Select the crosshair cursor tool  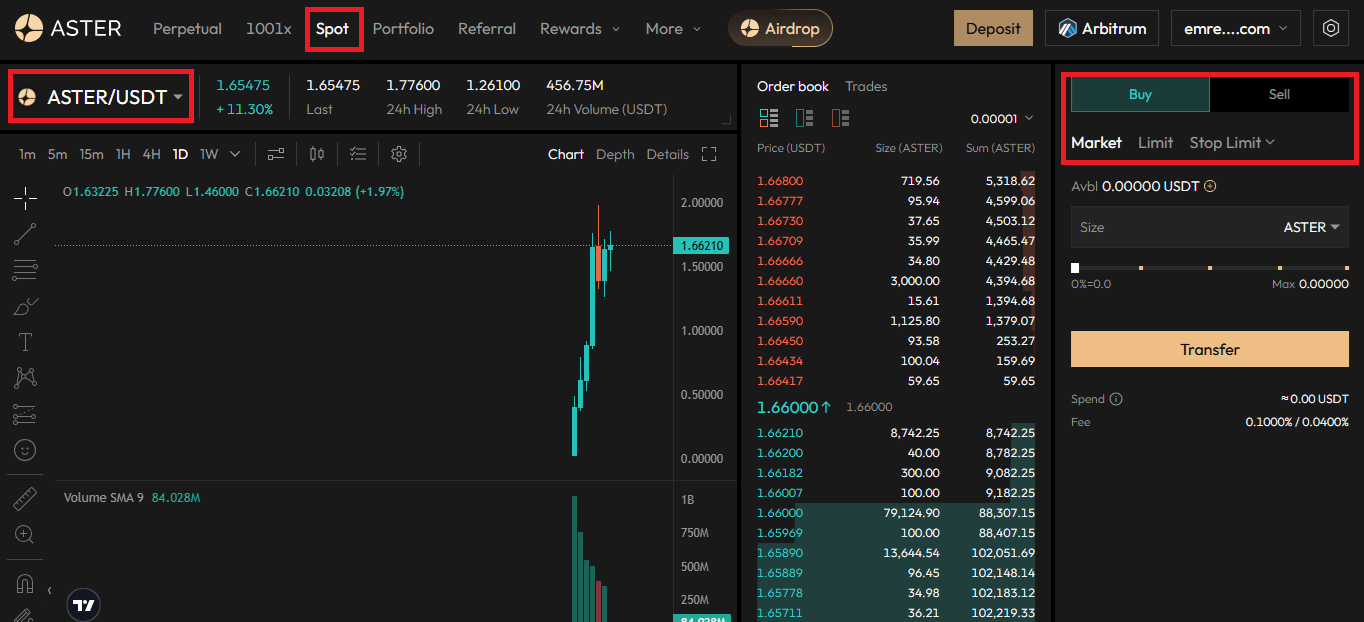click(x=25, y=198)
